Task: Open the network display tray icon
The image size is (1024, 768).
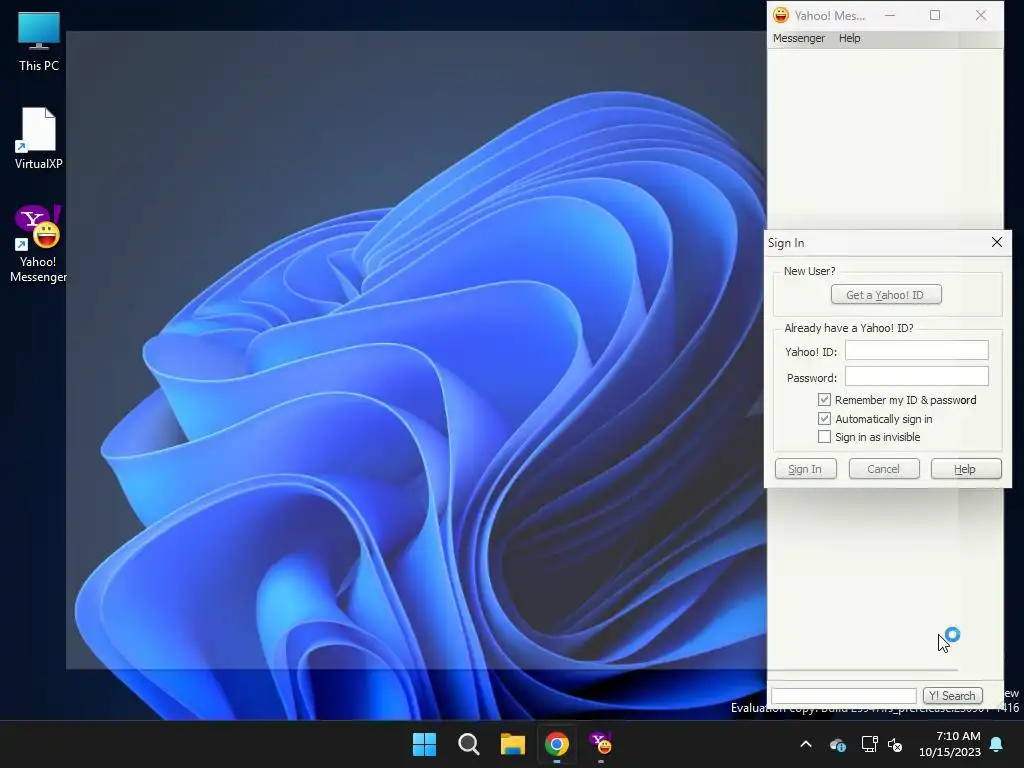Action: coord(869,744)
